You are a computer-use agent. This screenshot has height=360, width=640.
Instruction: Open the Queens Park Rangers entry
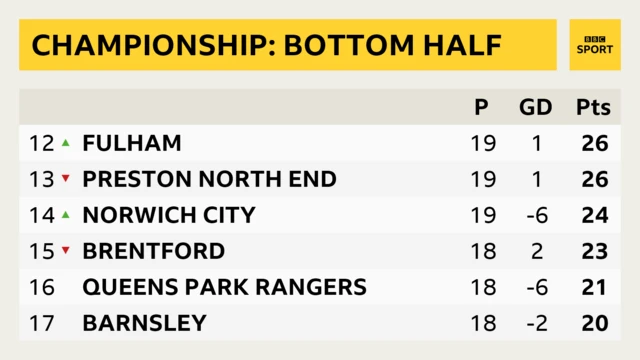coord(320,287)
